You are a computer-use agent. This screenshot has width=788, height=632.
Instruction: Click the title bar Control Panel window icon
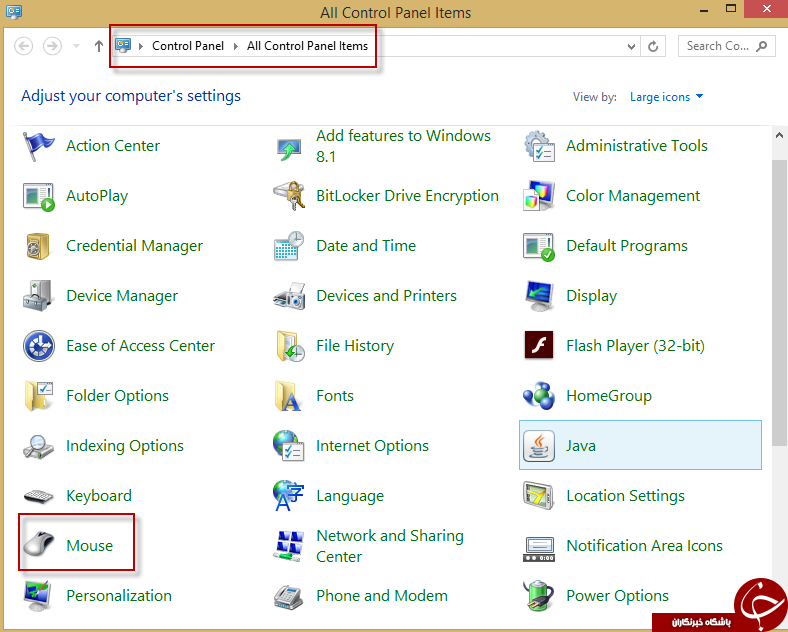pos(14,12)
